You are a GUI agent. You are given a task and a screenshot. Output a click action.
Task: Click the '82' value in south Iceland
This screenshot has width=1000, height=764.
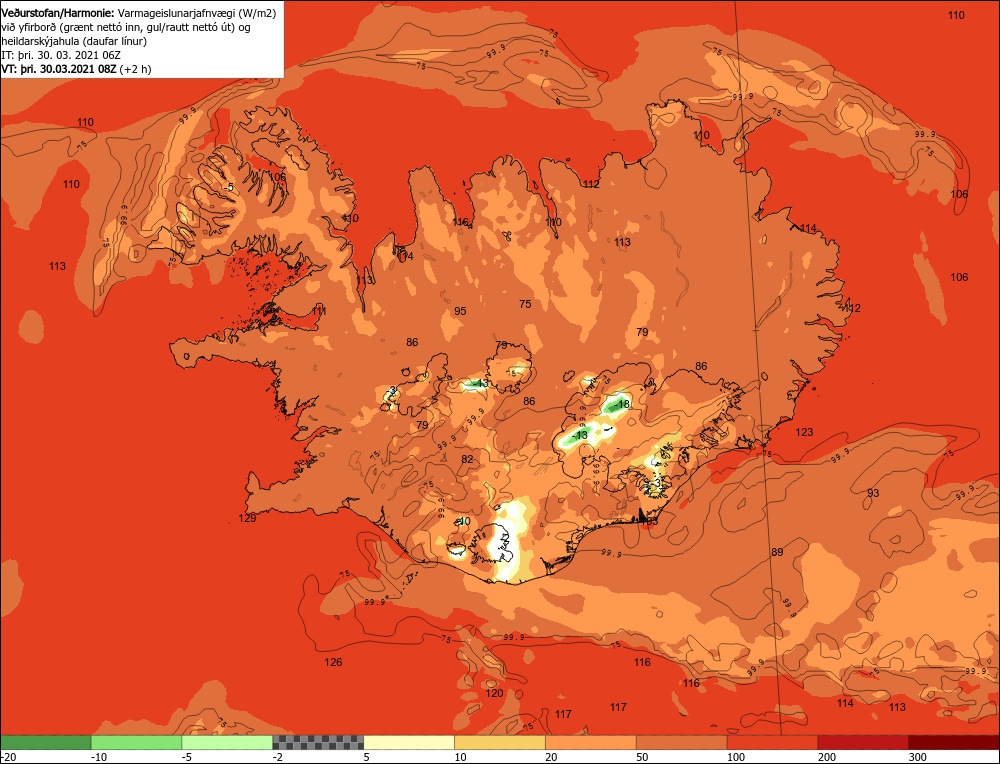(467, 459)
